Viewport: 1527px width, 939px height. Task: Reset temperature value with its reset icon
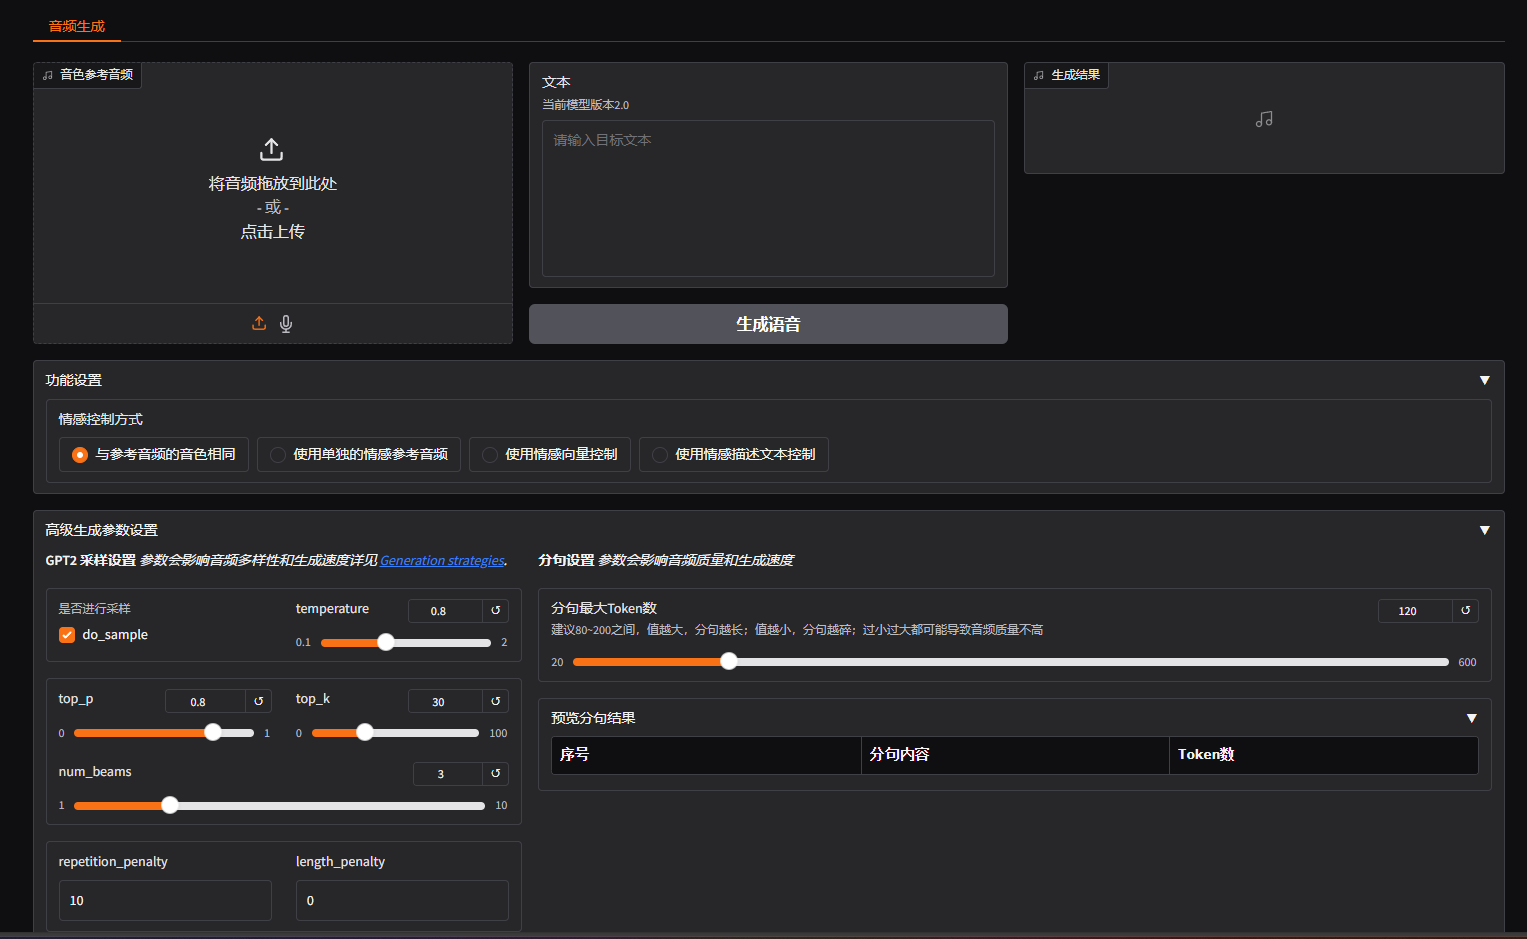click(495, 610)
